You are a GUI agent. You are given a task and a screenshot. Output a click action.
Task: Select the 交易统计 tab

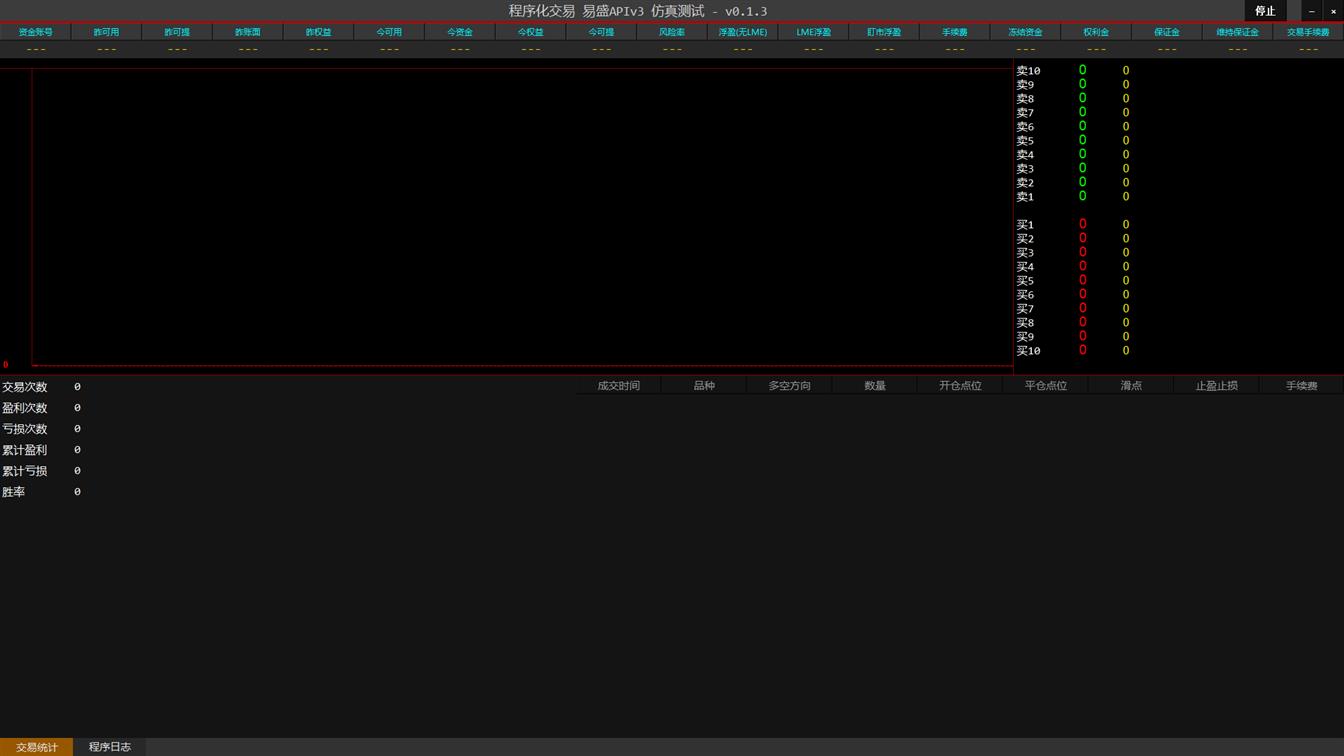[37, 747]
